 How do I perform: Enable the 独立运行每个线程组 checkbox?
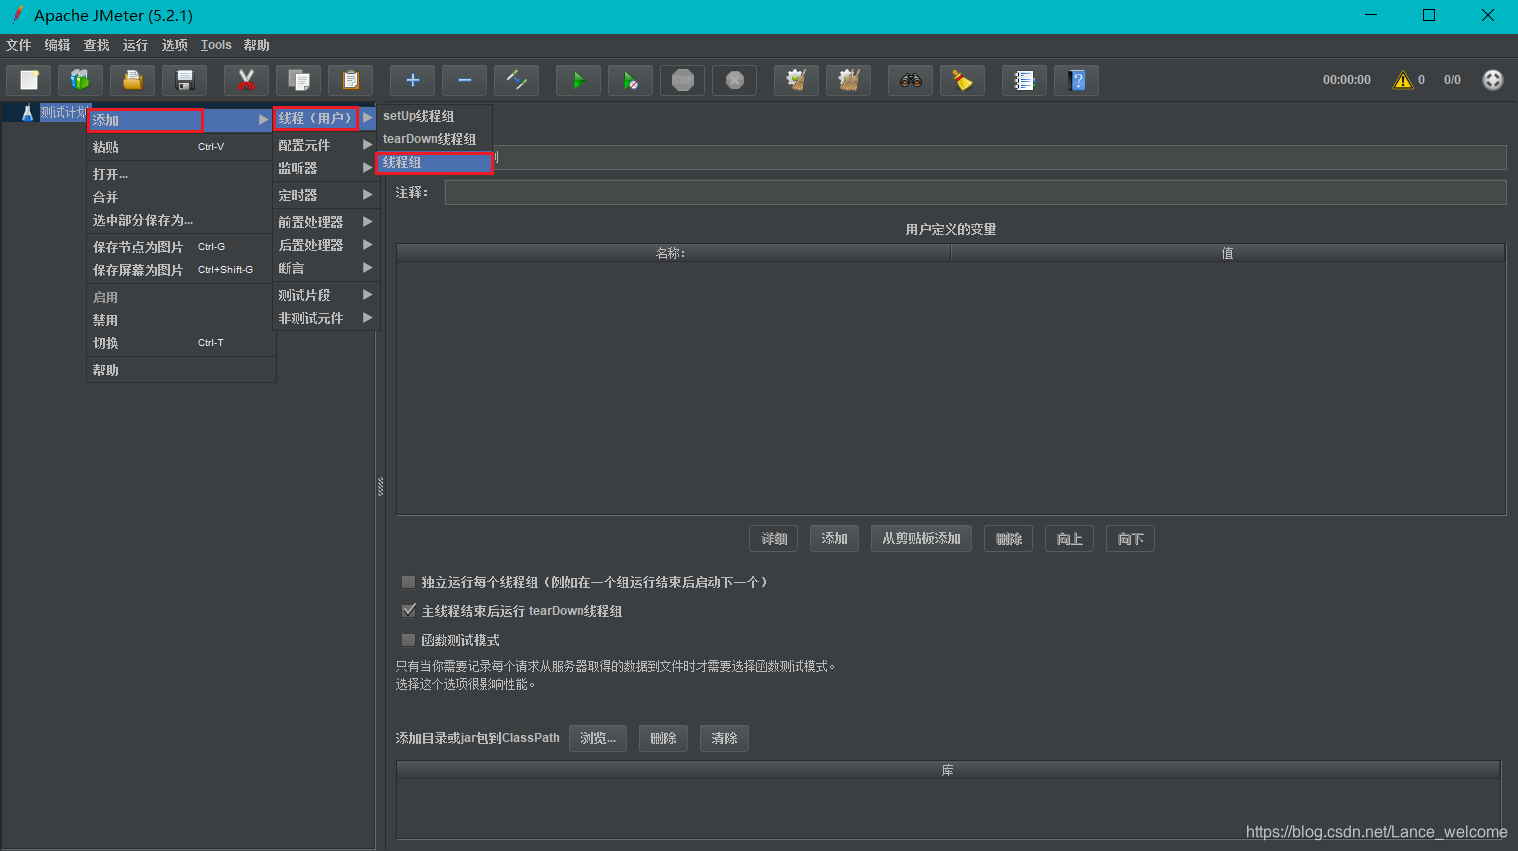pos(408,581)
